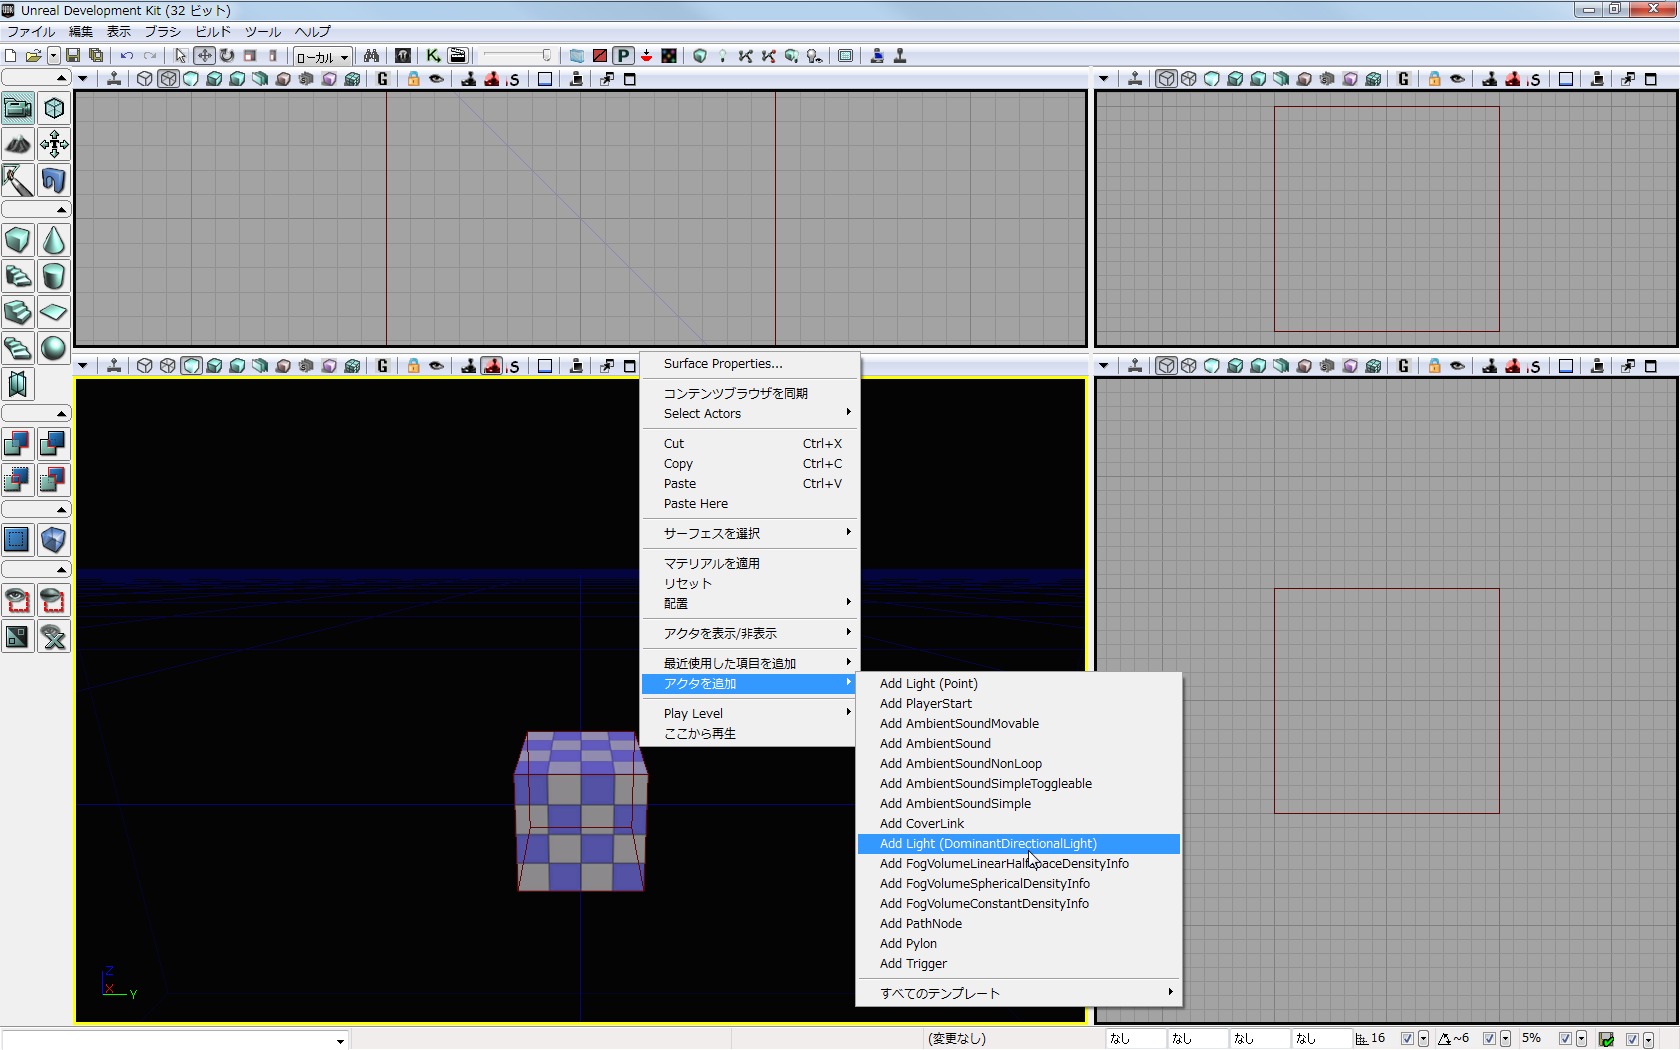Open the Find Actors binoculars tool
This screenshot has height=1050, width=1680.
click(371, 56)
